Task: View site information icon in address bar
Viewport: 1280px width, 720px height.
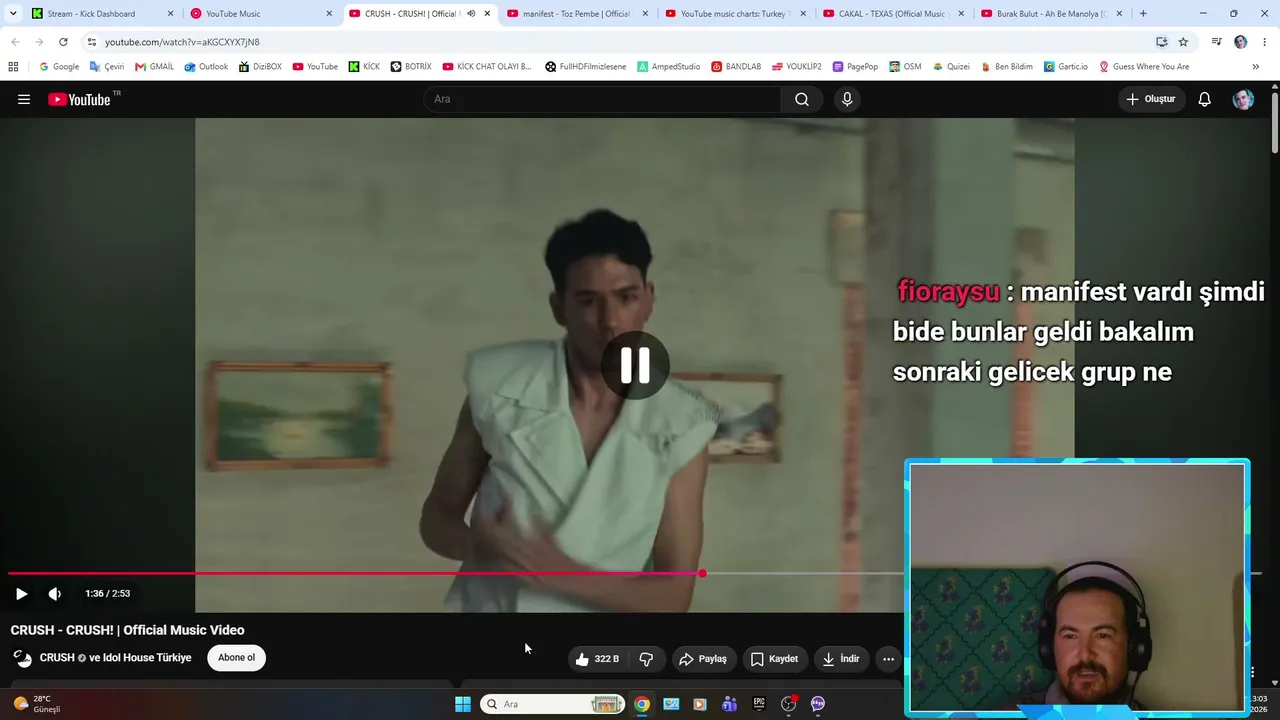Action: [92, 42]
